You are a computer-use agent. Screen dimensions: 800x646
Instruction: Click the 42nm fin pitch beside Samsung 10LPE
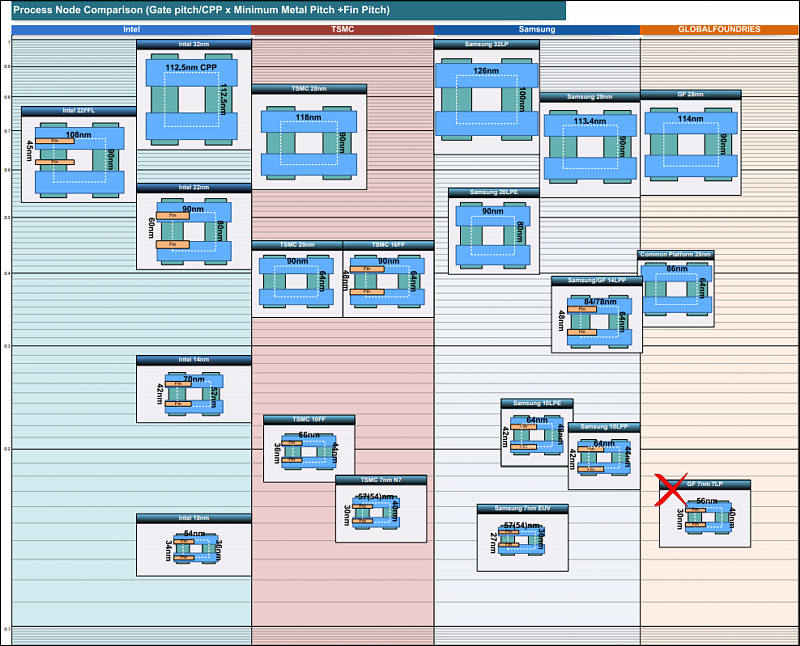point(505,437)
